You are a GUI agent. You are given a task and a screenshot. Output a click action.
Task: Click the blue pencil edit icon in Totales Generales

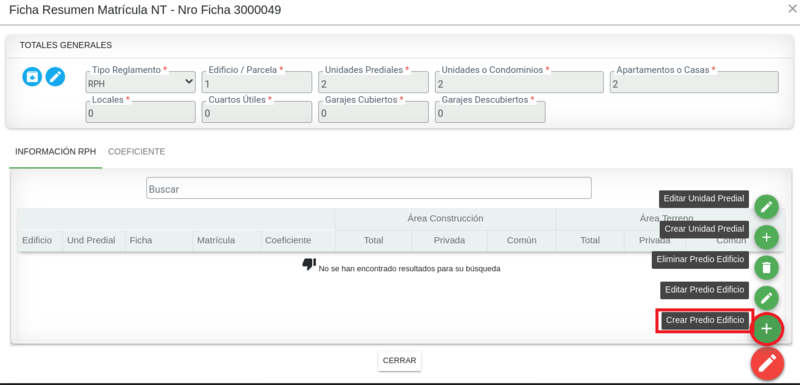pos(55,77)
